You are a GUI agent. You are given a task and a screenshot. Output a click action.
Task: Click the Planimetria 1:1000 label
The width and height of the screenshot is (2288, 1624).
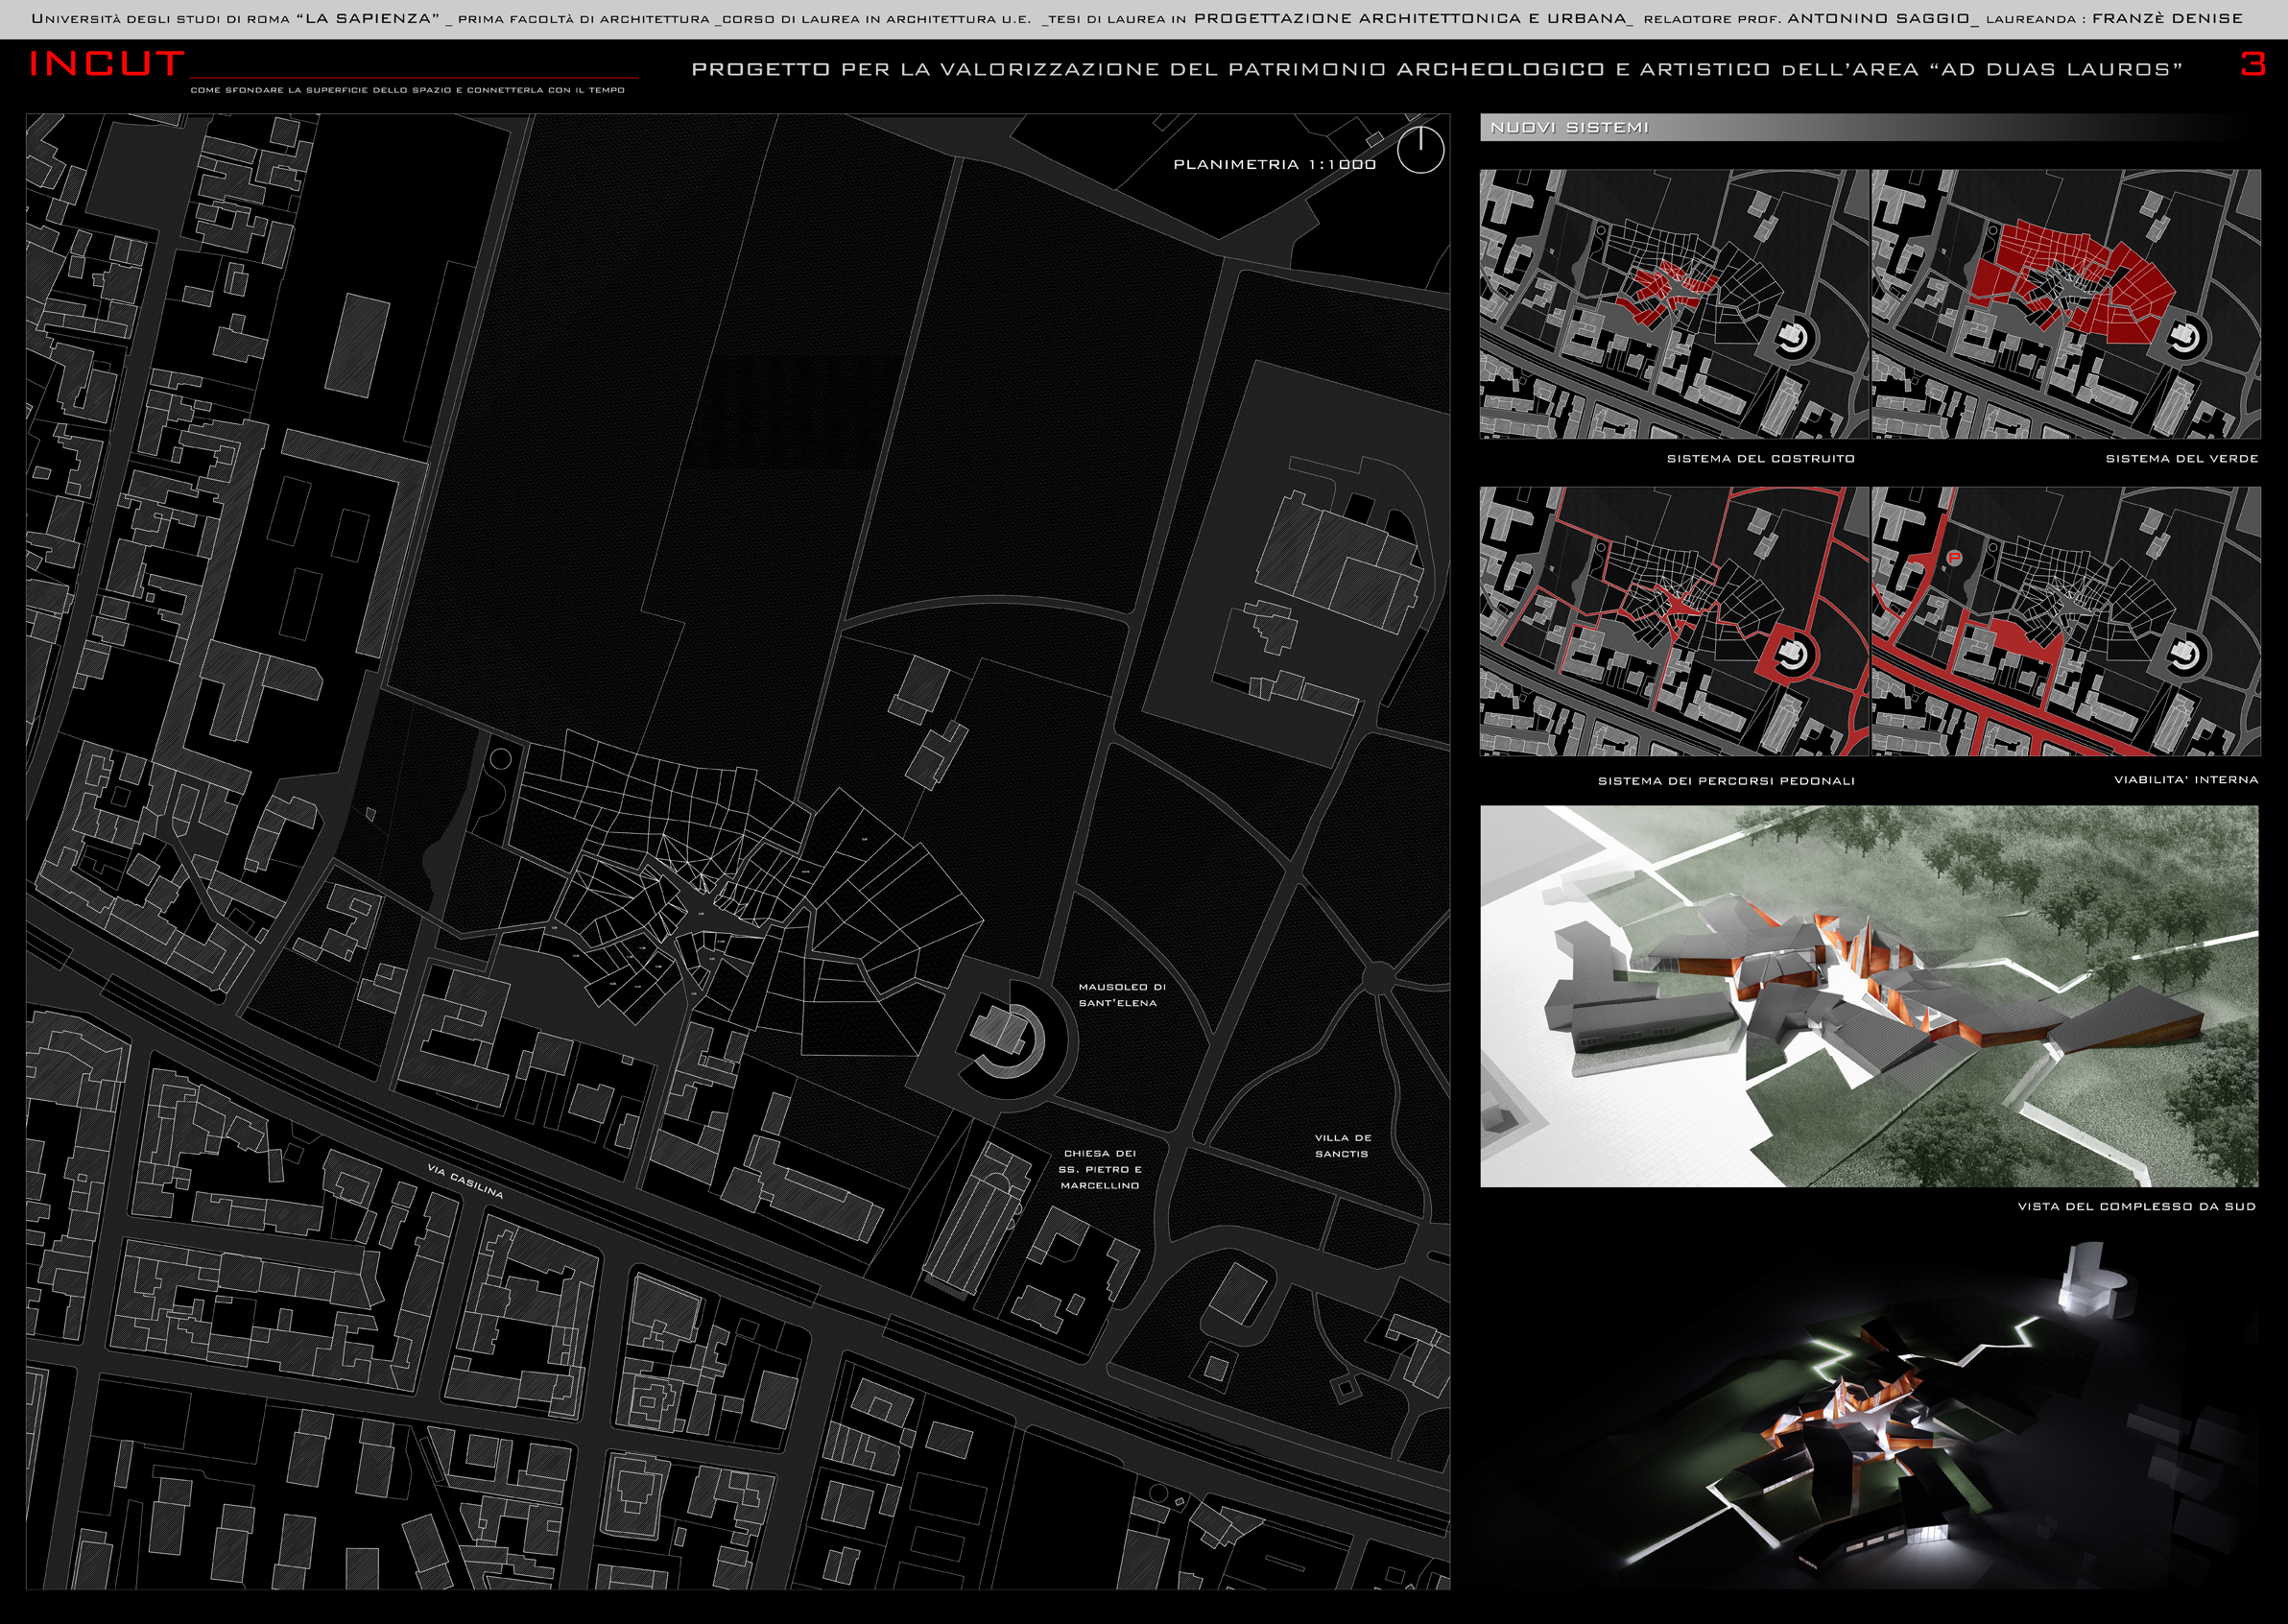(x=1274, y=164)
